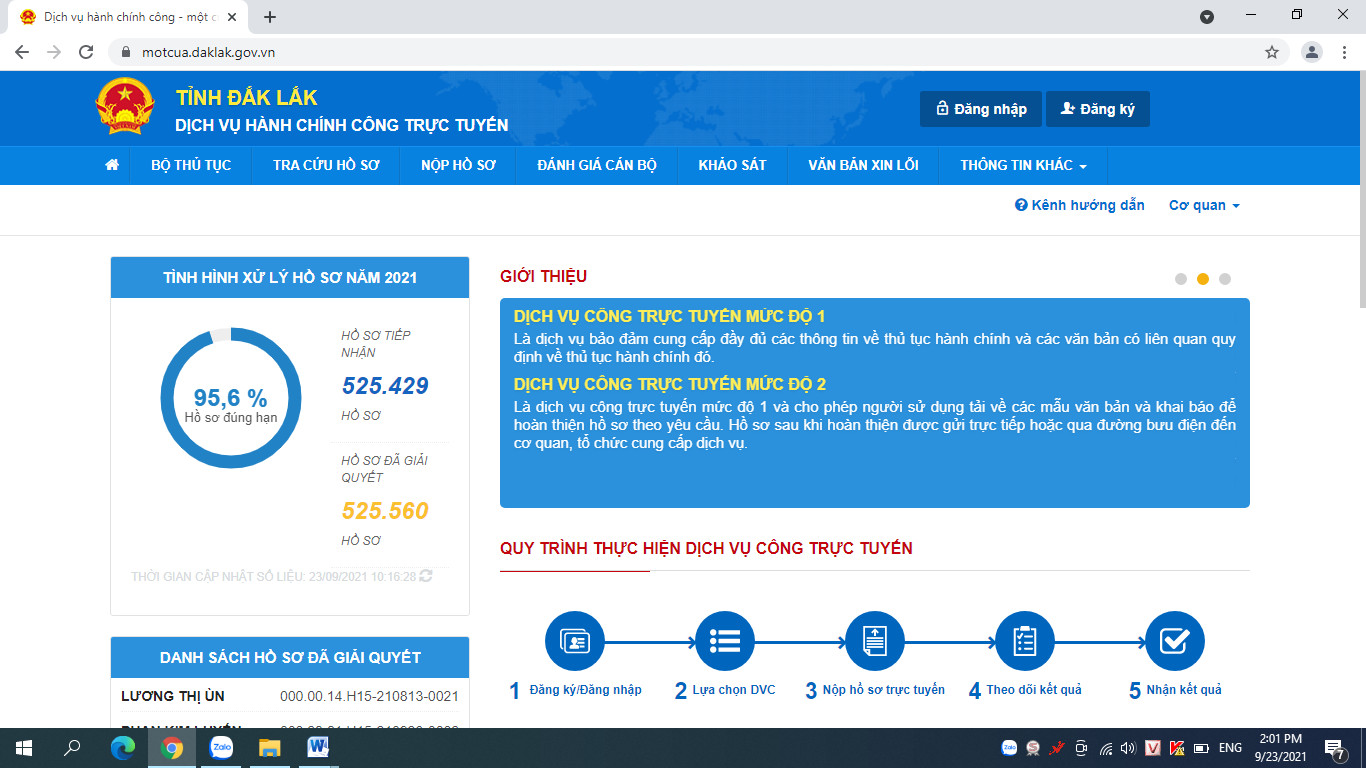Viewport: 1366px width, 768px height.
Task: Open the Kênh hướng dẫn link
Action: 1080,205
